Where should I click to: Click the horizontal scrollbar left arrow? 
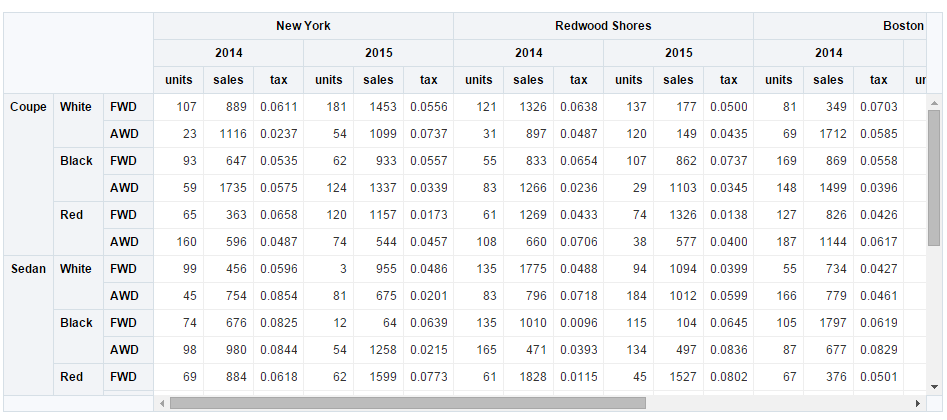coord(161,403)
